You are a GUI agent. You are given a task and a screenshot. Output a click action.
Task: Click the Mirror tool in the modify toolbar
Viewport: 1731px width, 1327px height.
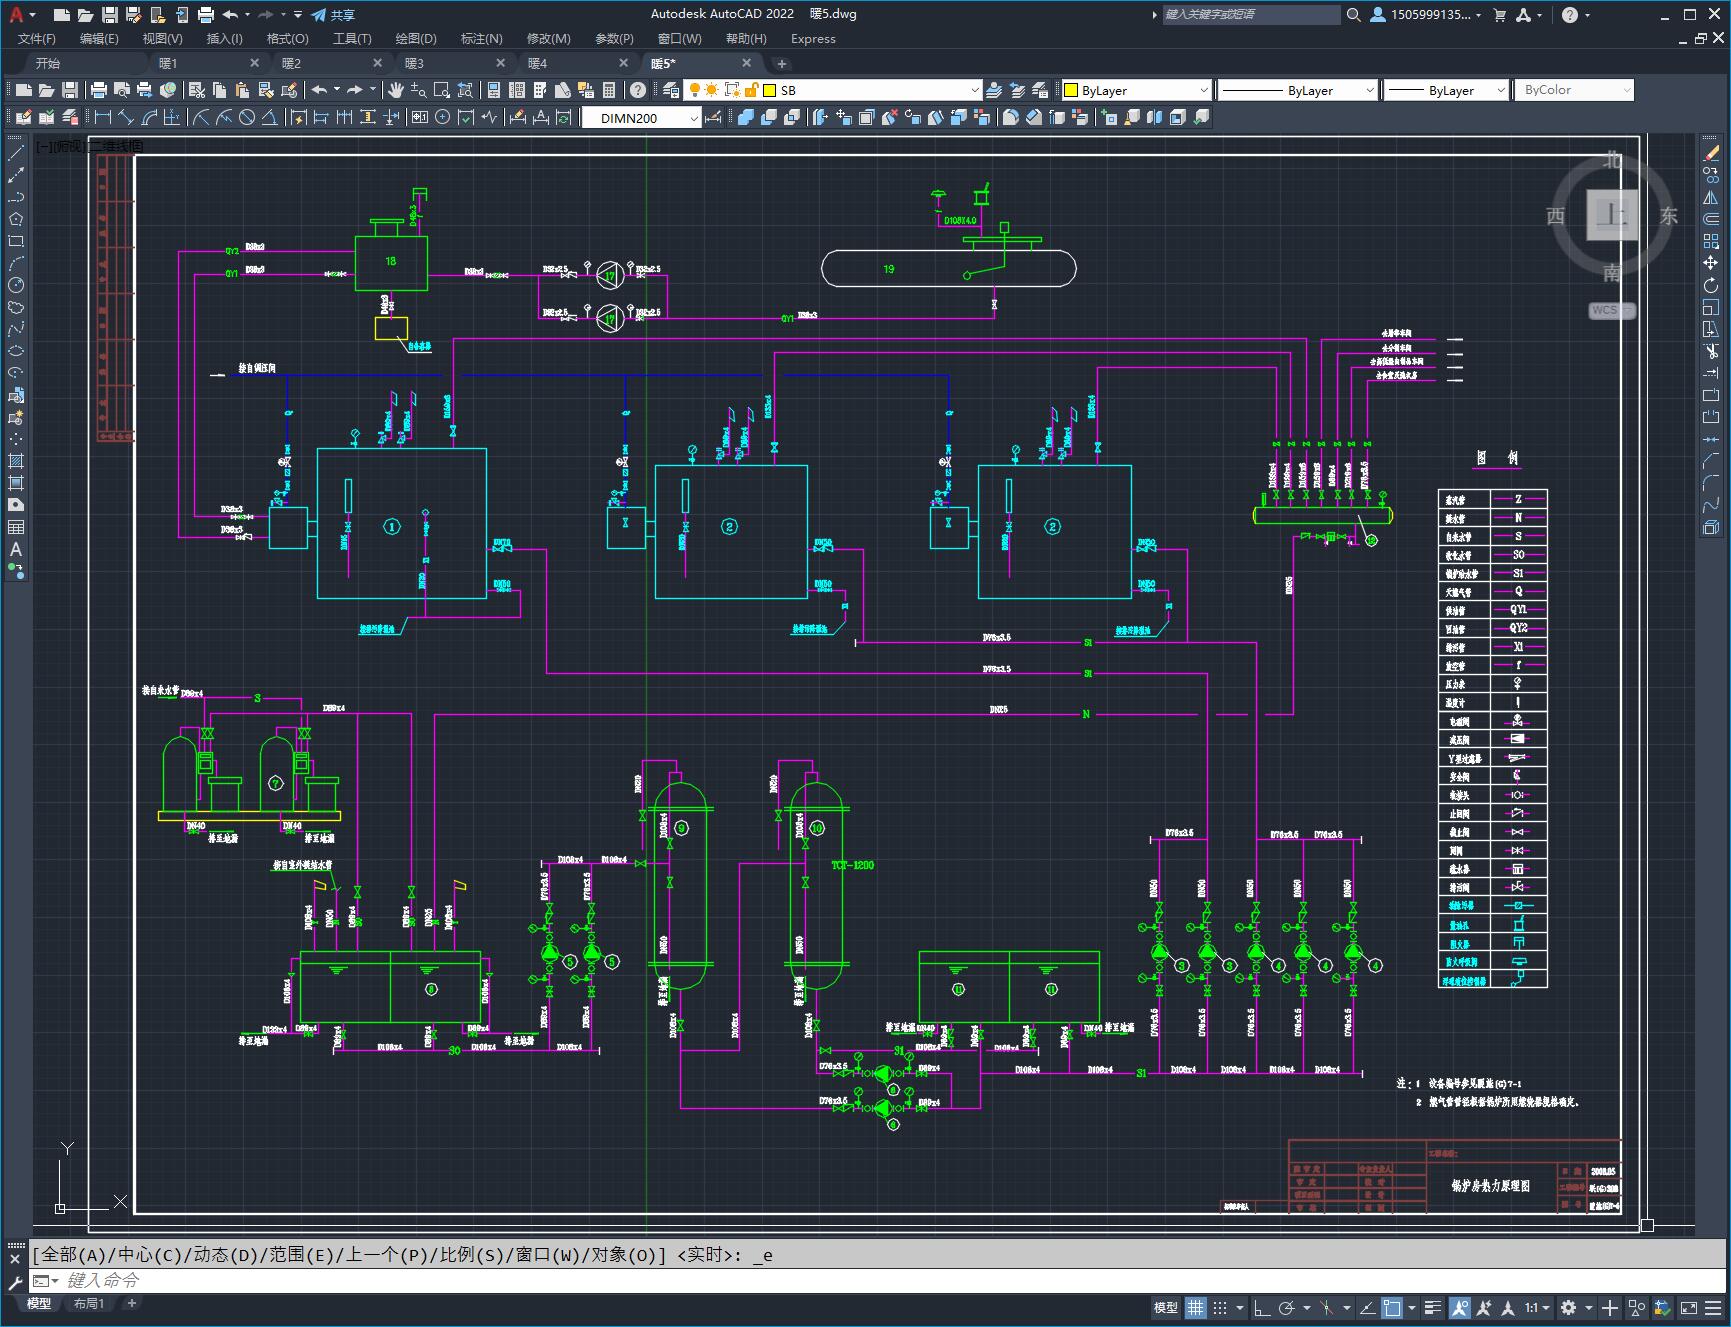(1711, 197)
